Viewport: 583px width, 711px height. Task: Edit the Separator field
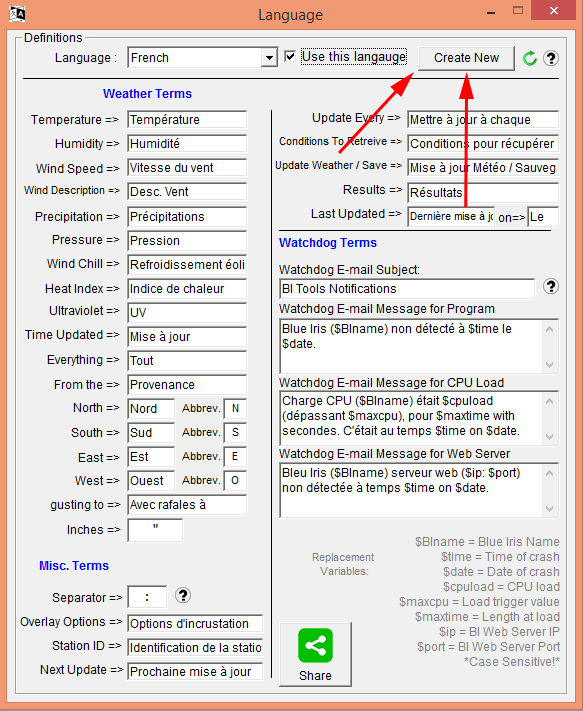coord(147,597)
